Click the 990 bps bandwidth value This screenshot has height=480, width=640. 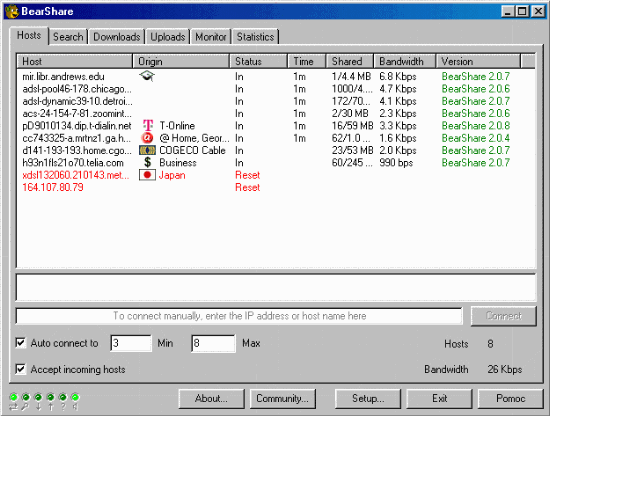click(x=396, y=162)
